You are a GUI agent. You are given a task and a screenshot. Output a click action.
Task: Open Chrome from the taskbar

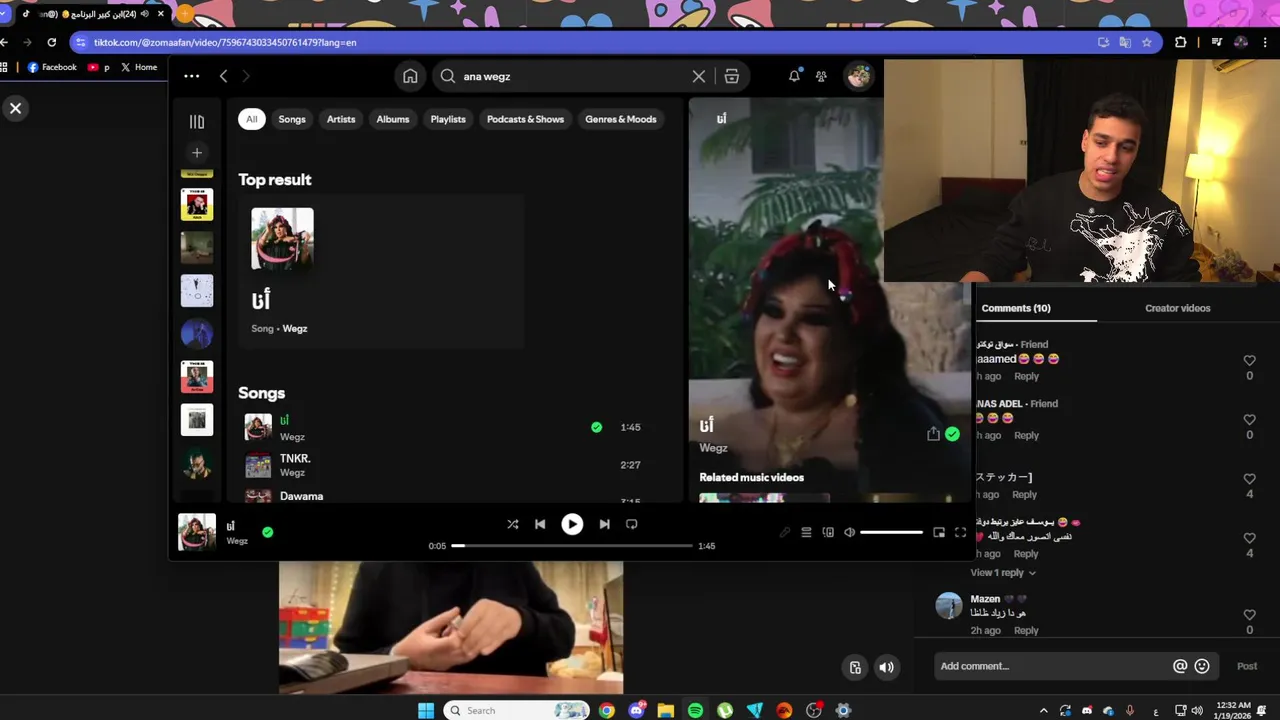(606, 710)
